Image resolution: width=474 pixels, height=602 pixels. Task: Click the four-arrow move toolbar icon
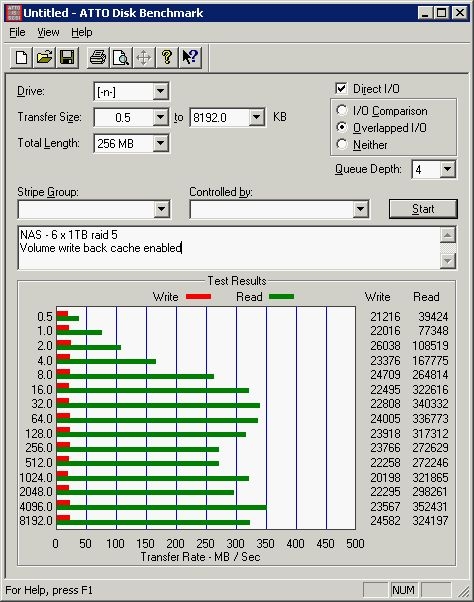point(144,58)
